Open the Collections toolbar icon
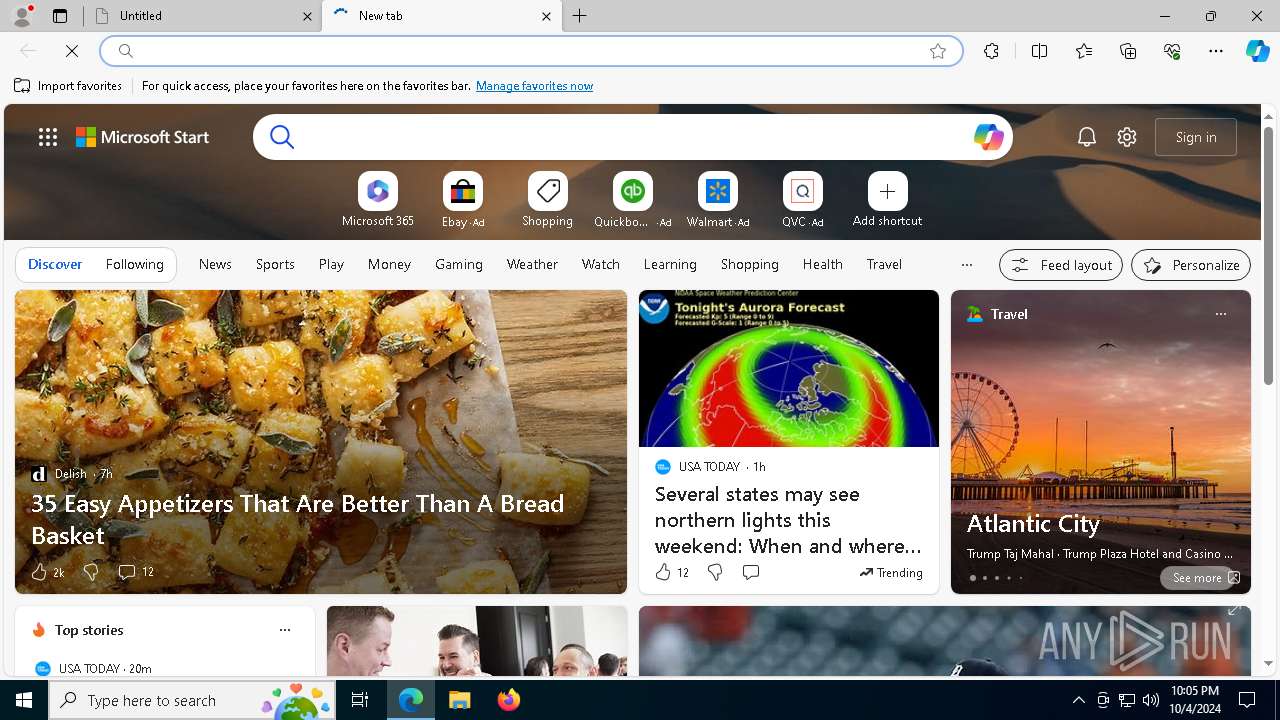Screen dimensions: 1280x720 [1128, 51]
